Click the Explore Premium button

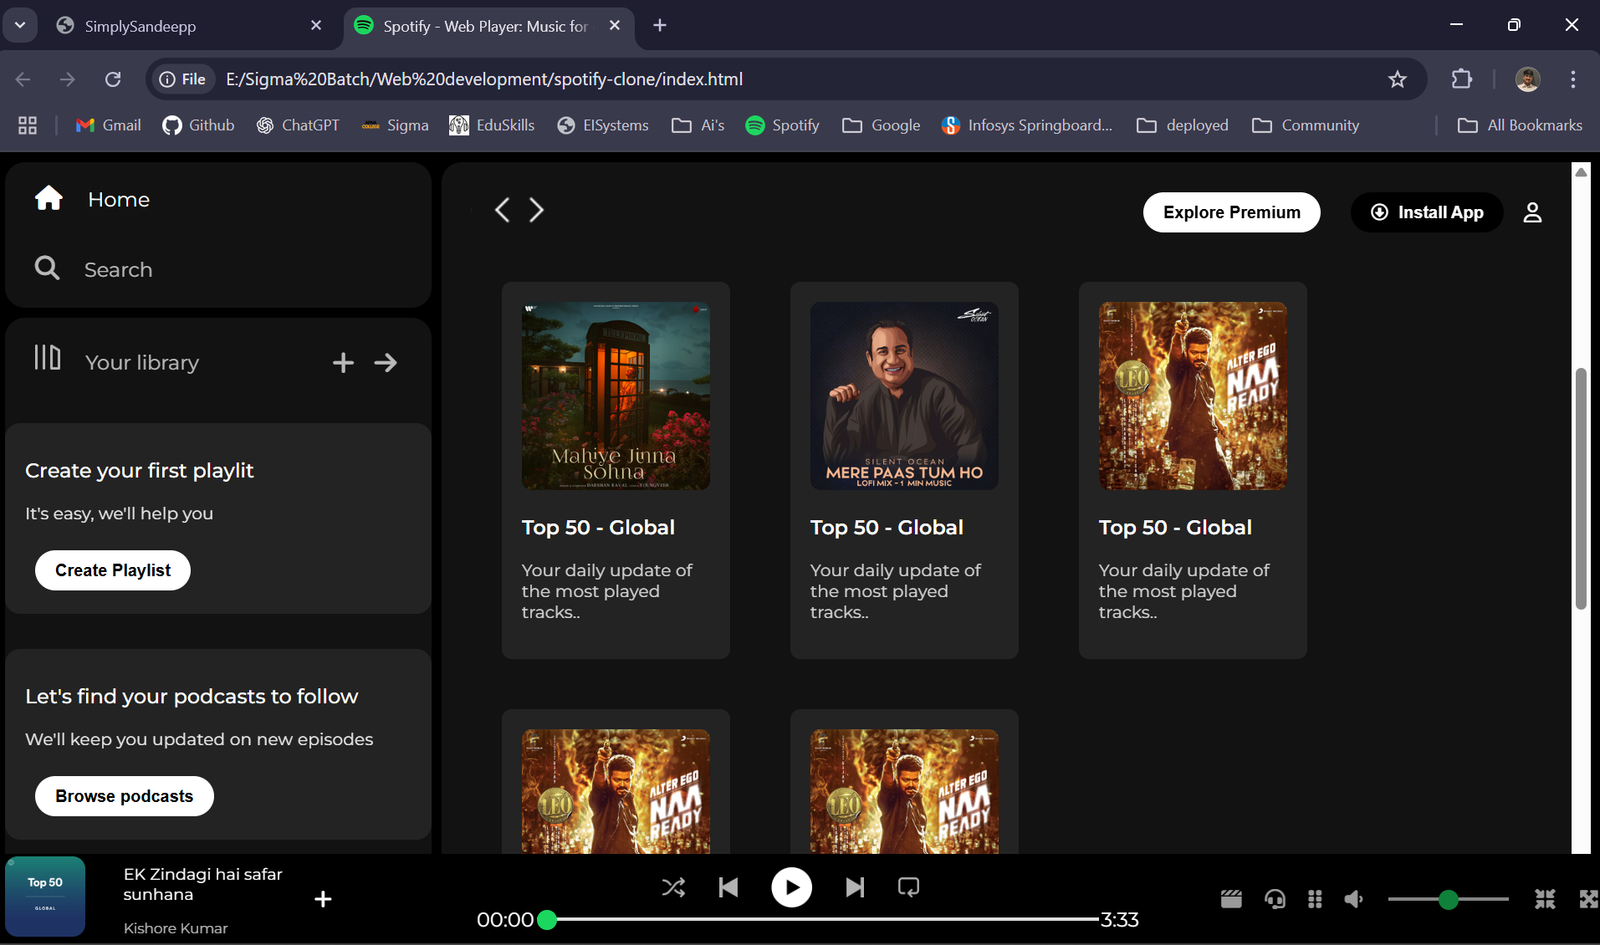coord(1231,212)
